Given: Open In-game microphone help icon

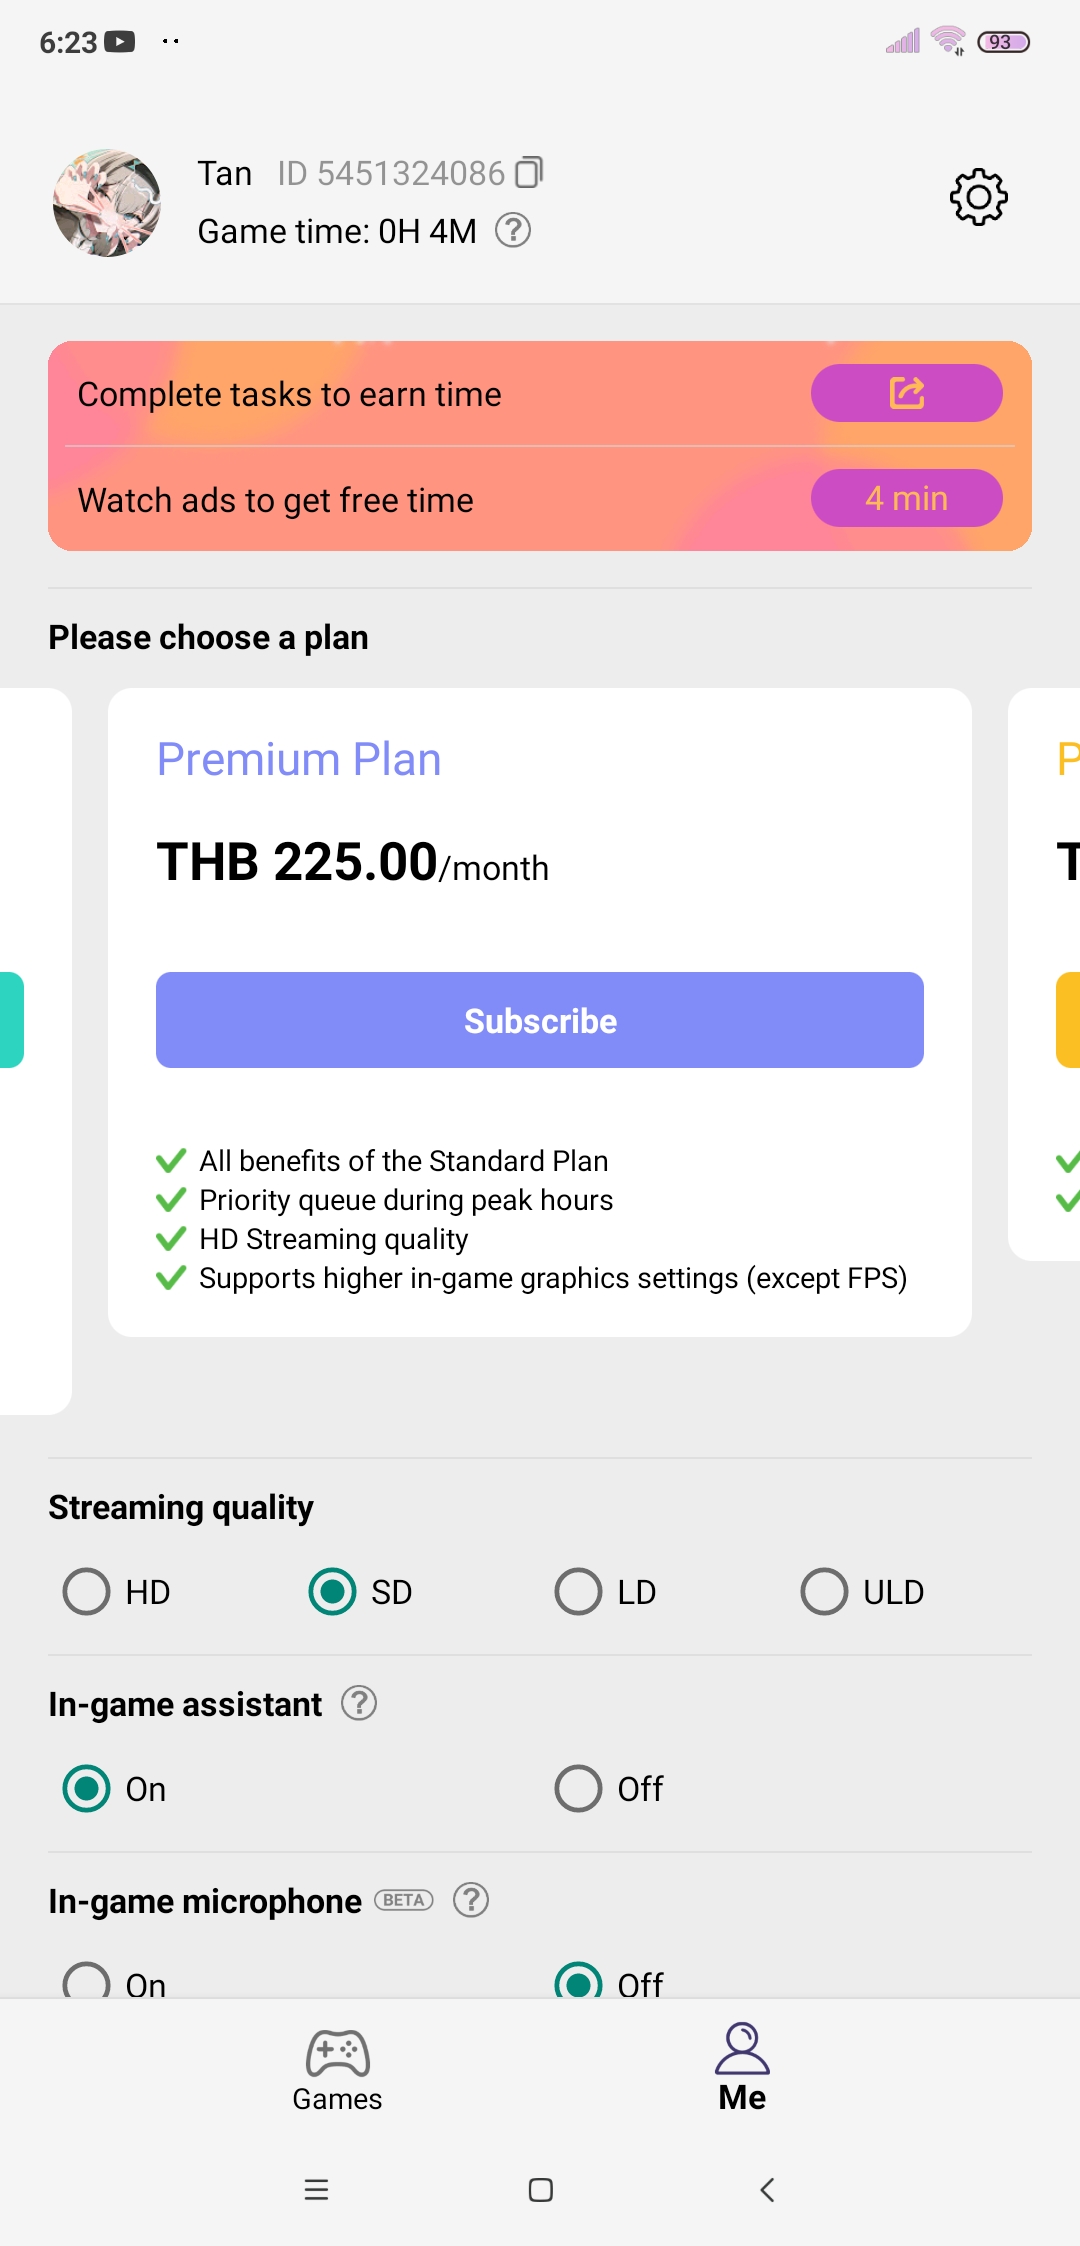Looking at the screenshot, I should [471, 1900].
